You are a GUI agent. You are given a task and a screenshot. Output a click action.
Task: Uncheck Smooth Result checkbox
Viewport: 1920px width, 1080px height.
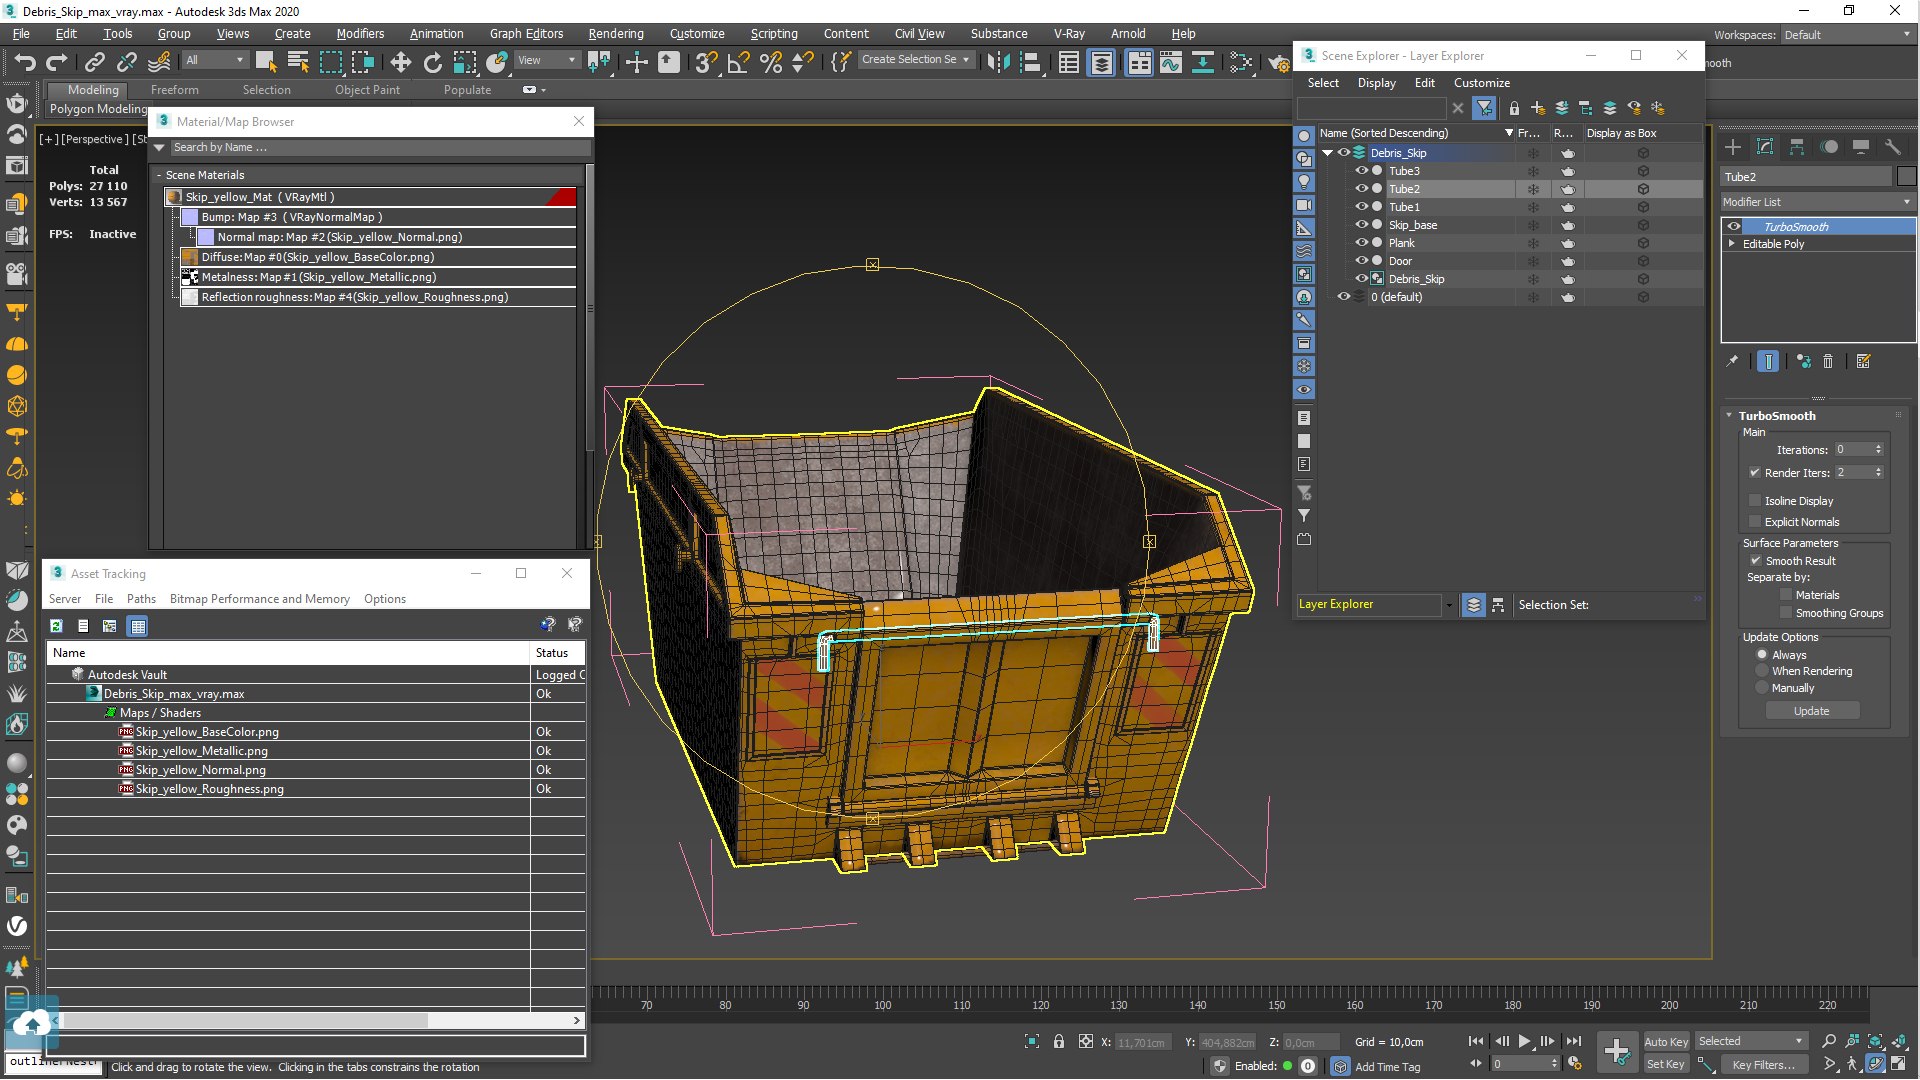[x=1755, y=561]
